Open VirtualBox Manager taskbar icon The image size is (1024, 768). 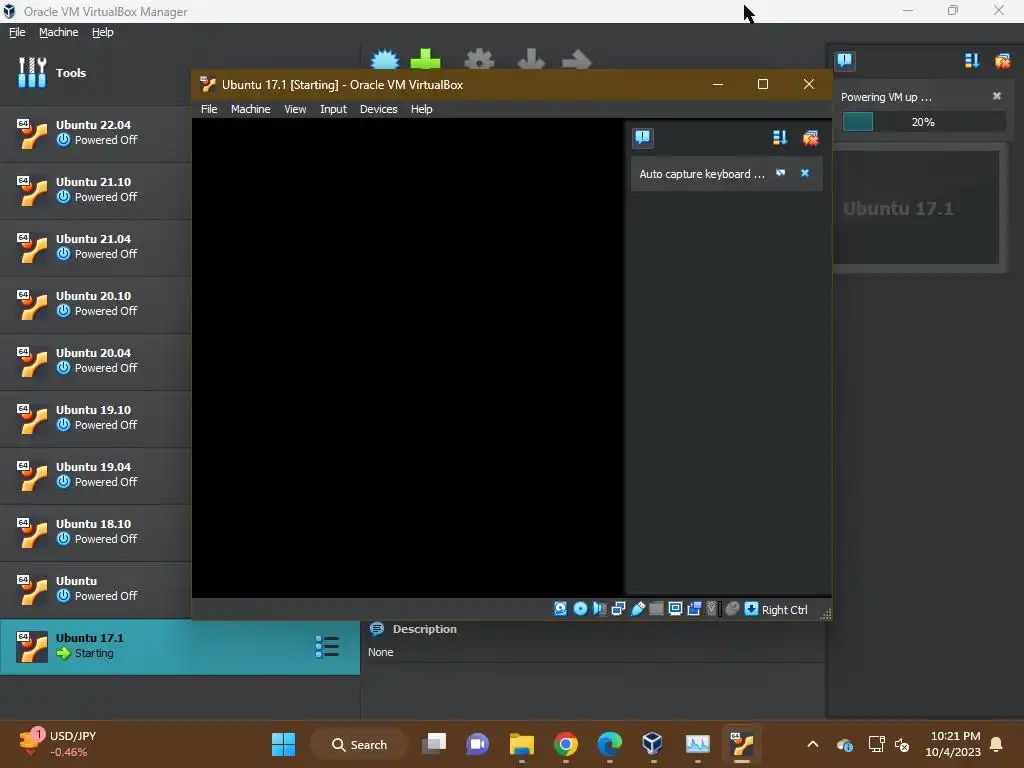[652, 744]
